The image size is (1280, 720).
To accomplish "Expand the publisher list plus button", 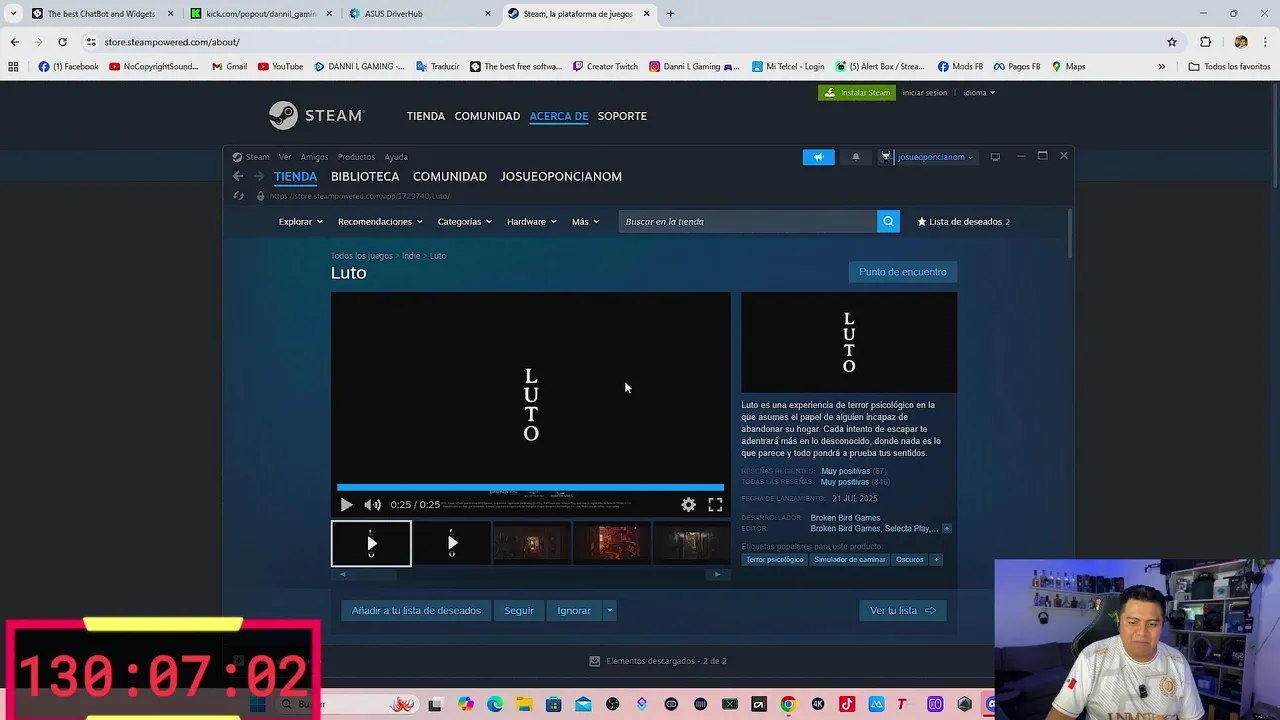I will pos(946,528).
